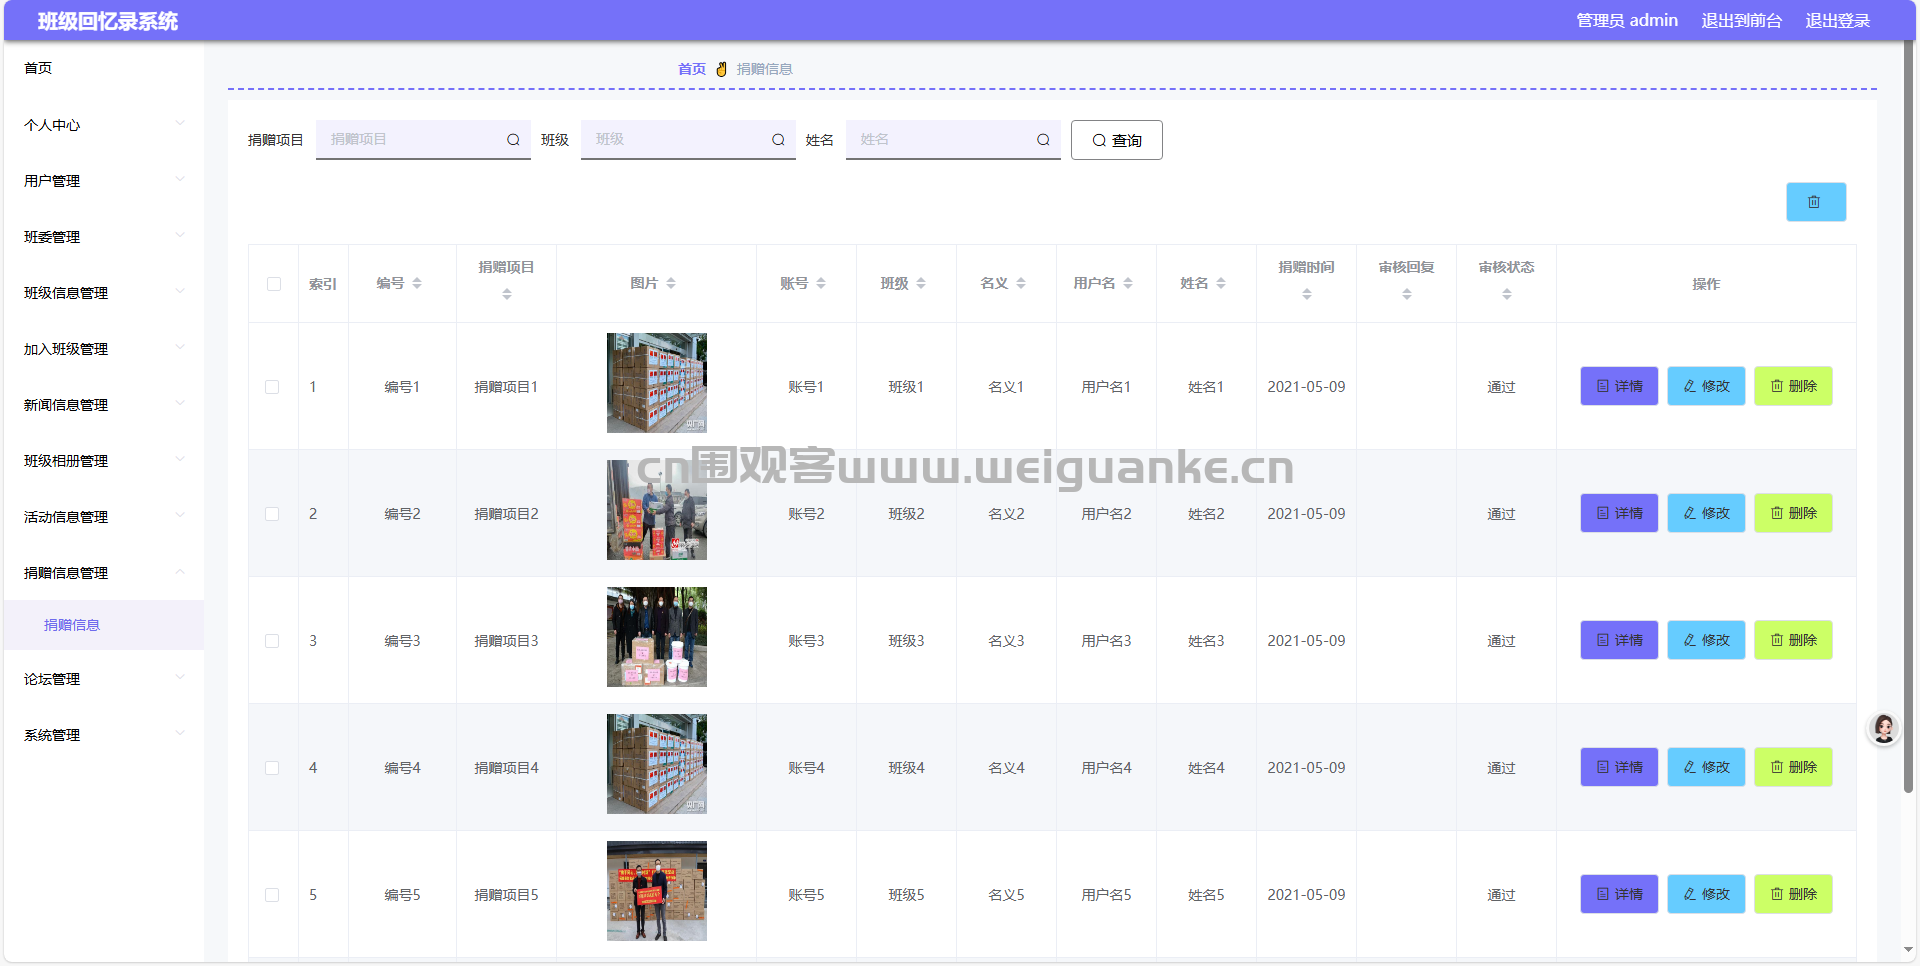
Task: Click search icon in 班级 filter field
Action: pos(778,140)
